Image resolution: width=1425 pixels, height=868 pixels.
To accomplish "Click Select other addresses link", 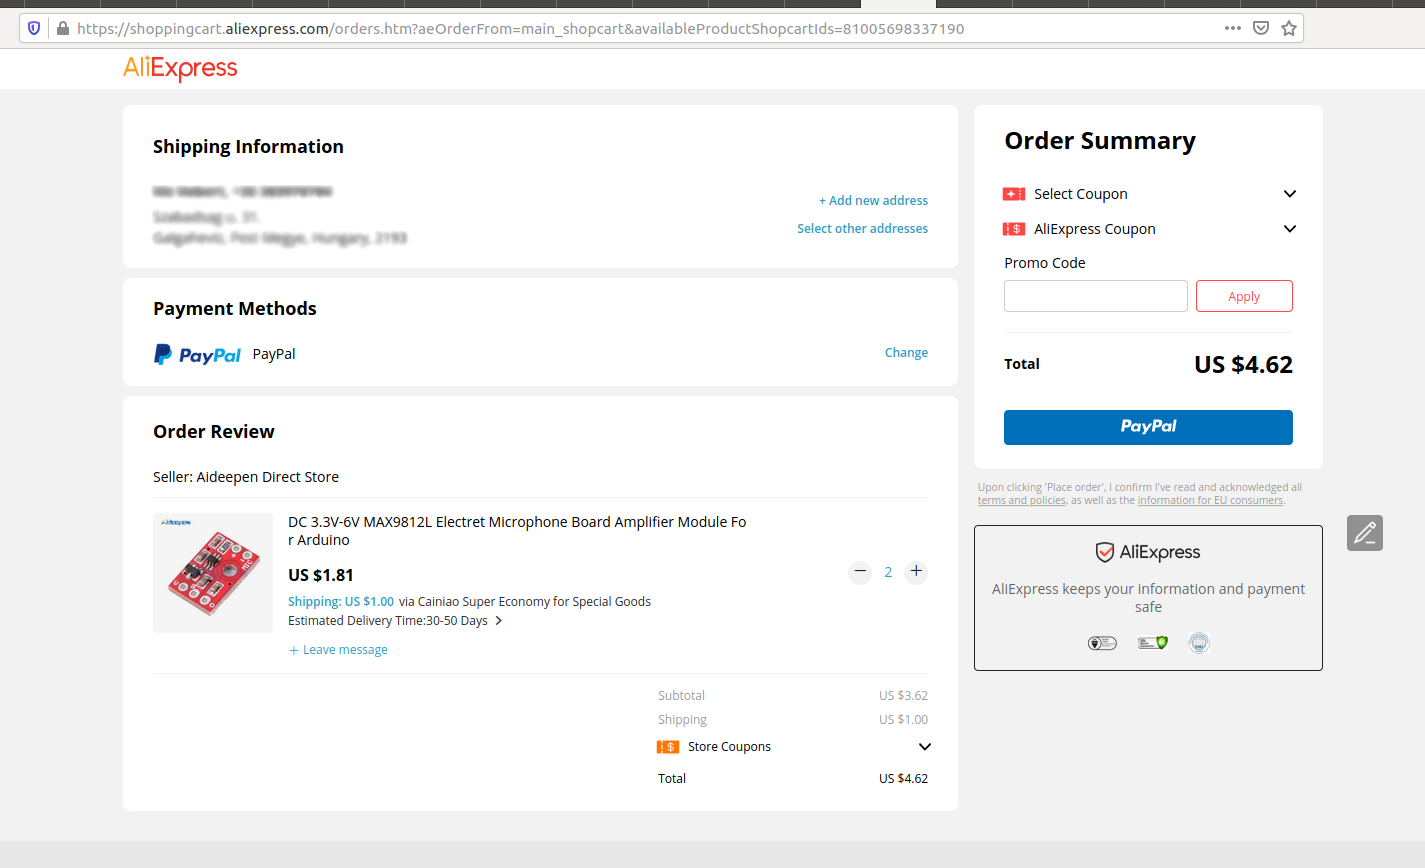I will tap(862, 229).
